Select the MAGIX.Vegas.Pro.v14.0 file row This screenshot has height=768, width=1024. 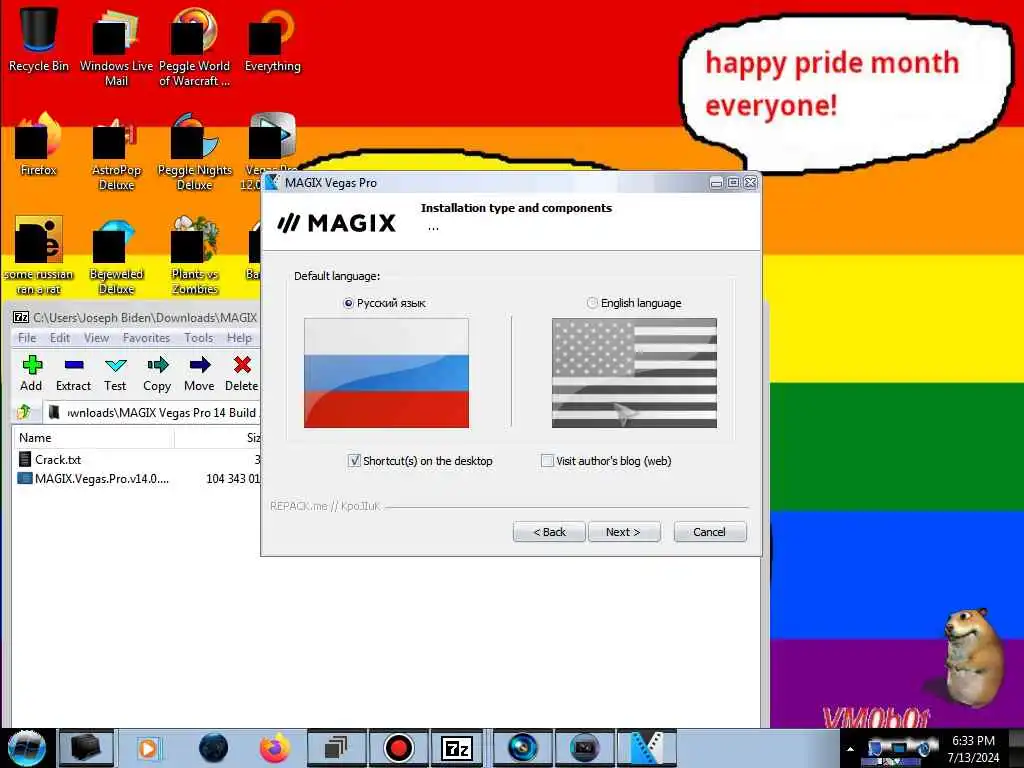(x=137, y=479)
